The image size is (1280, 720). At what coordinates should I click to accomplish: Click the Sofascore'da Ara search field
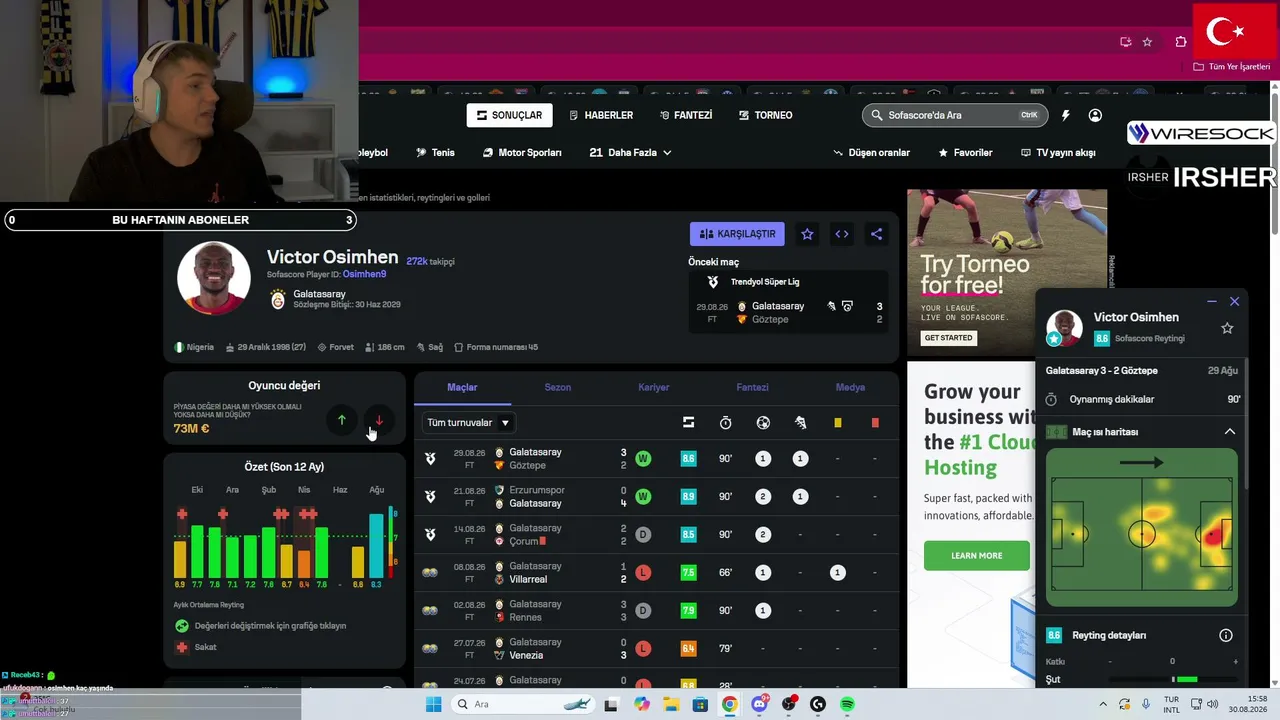[x=955, y=115]
